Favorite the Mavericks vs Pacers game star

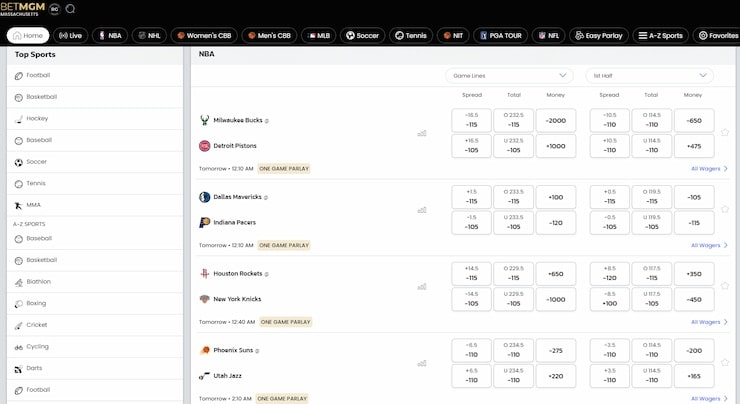(x=725, y=209)
